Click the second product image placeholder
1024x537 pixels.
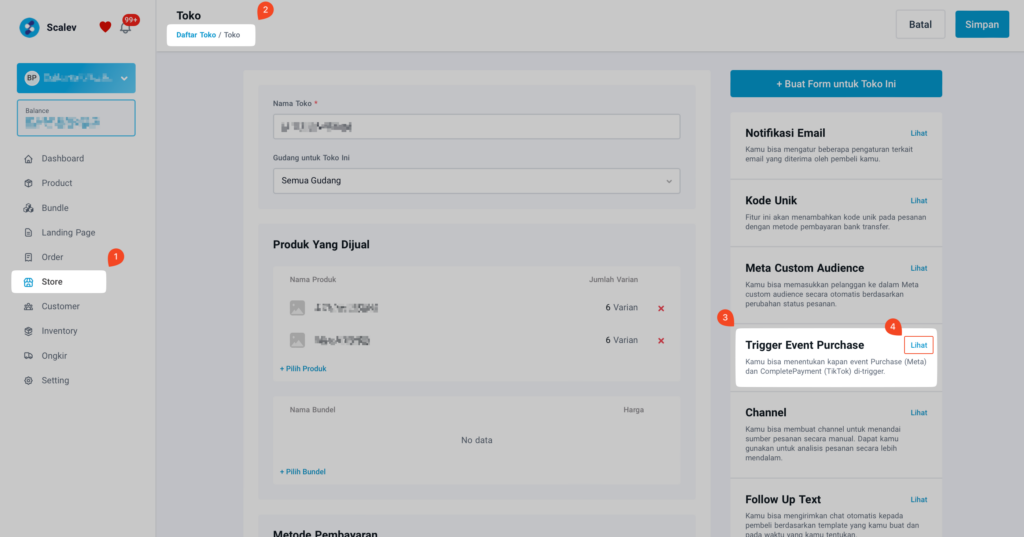coord(297,340)
